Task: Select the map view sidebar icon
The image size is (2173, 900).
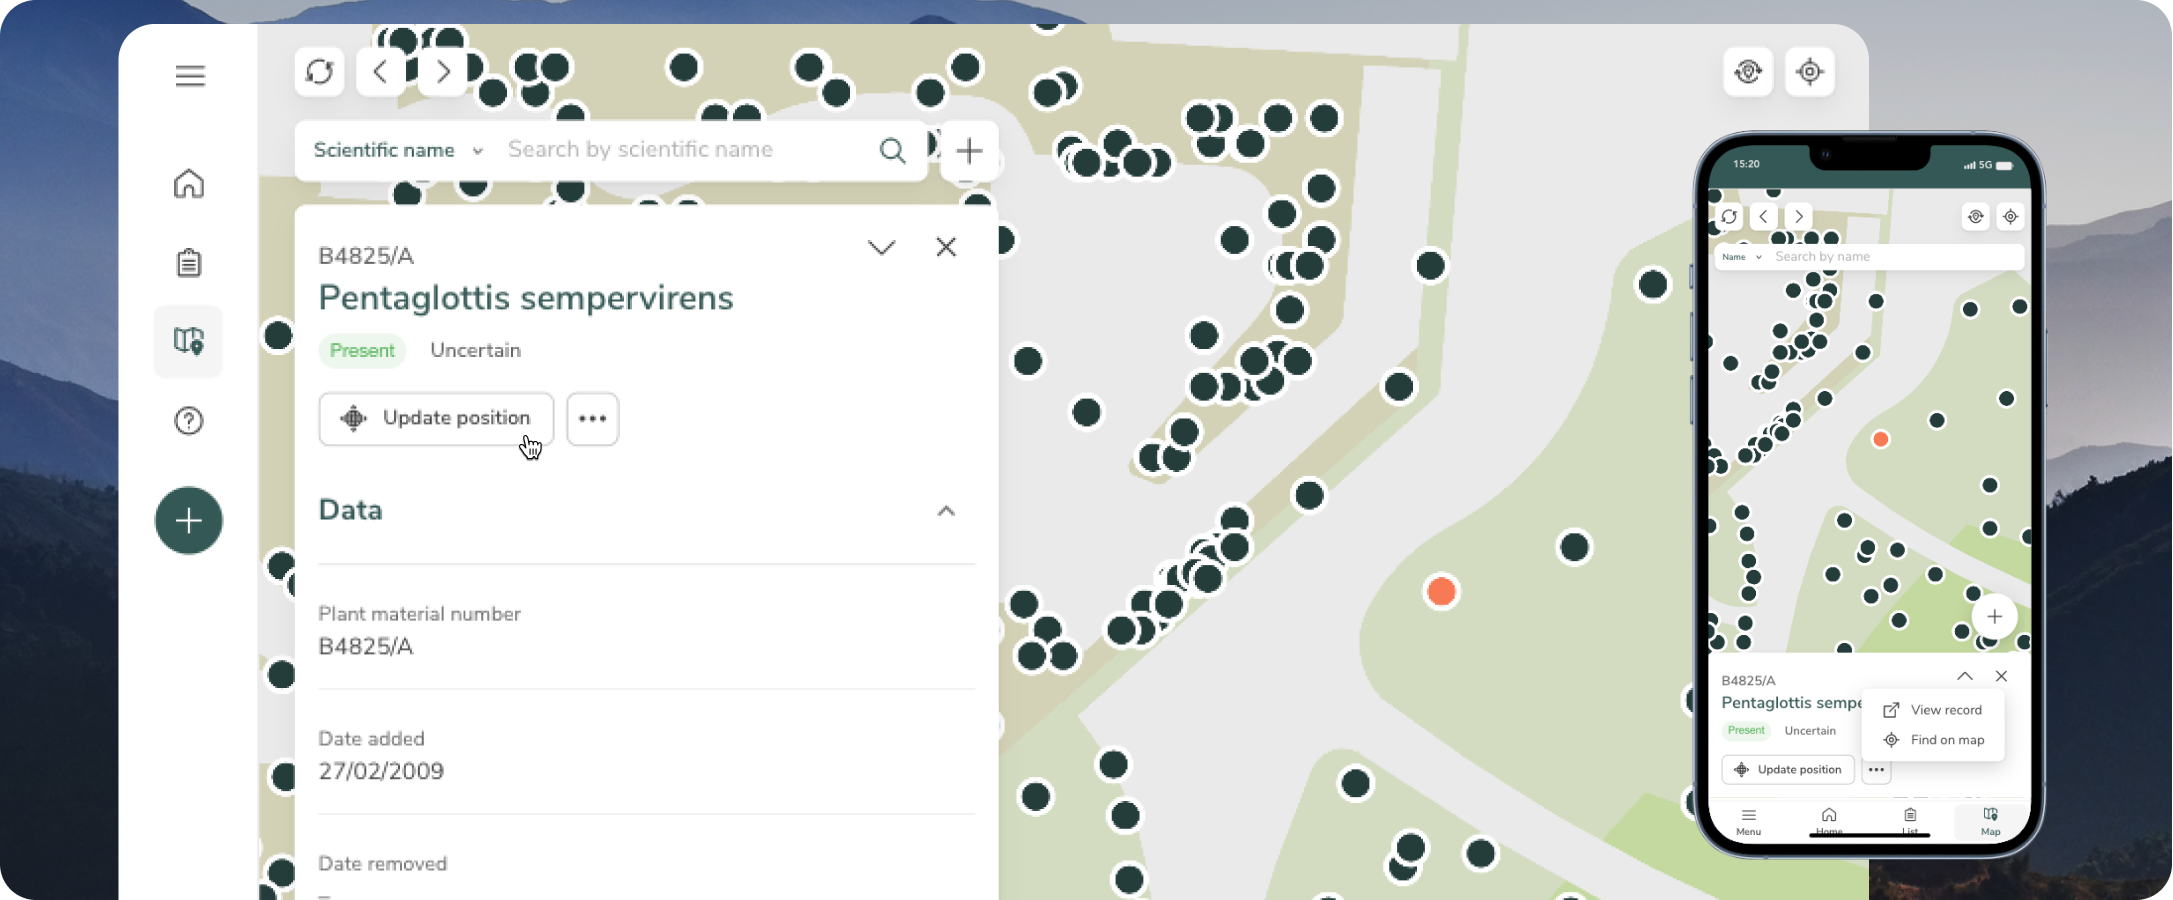Action: 189,341
